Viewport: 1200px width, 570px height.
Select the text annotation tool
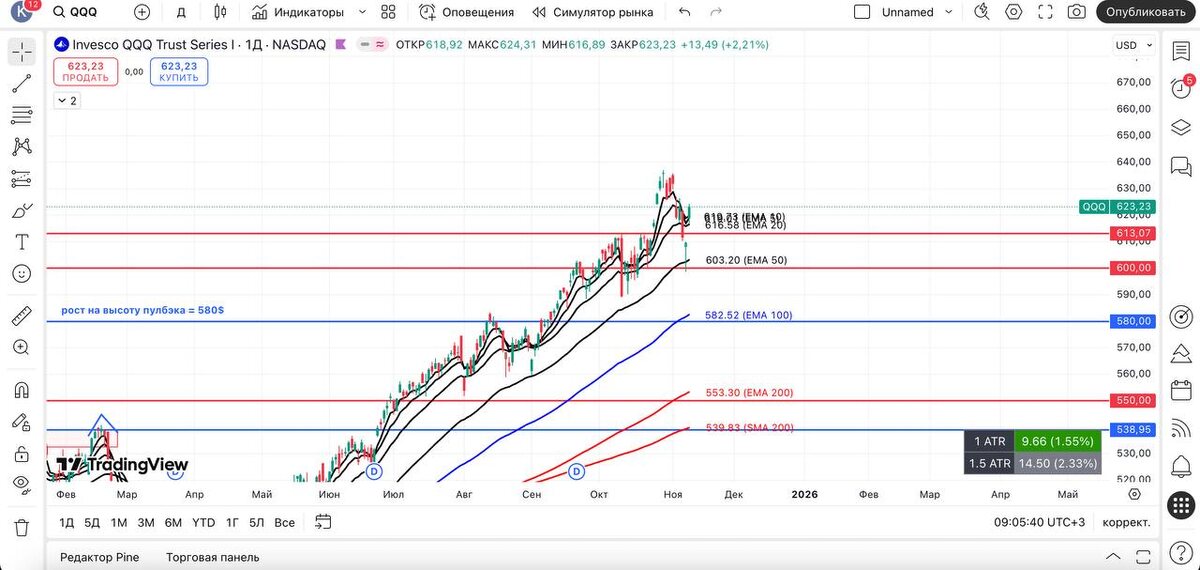21,242
